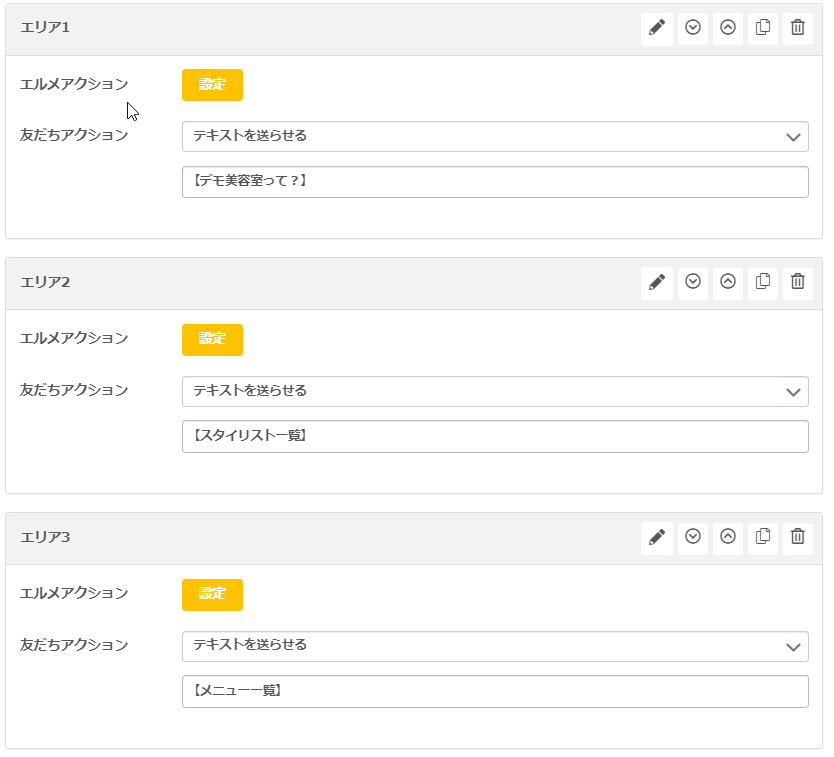The width and height of the screenshot is (834, 757).
Task: Focus the 【スタイリスト一覧】 text input
Action: coord(494,436)
